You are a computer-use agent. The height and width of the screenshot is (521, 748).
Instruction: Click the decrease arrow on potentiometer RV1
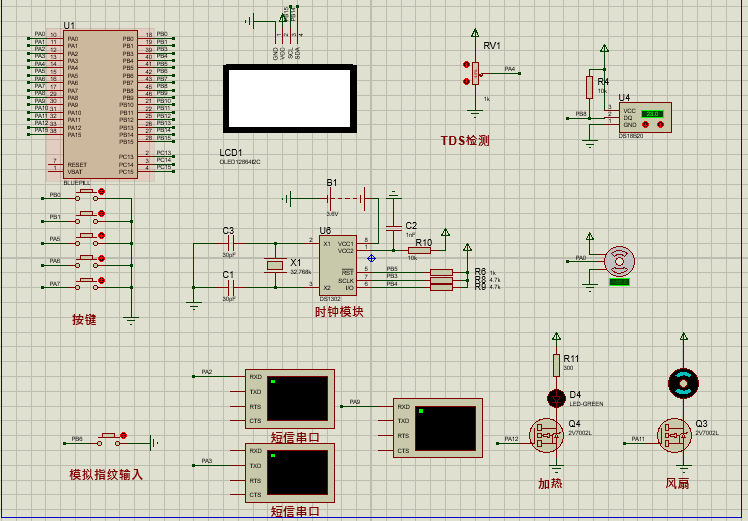coord(466,82)
